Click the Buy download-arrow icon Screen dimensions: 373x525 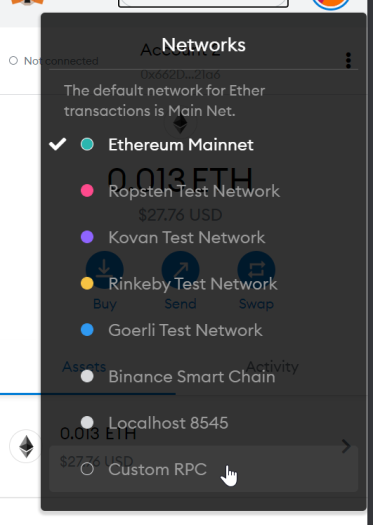coord(104,270)
